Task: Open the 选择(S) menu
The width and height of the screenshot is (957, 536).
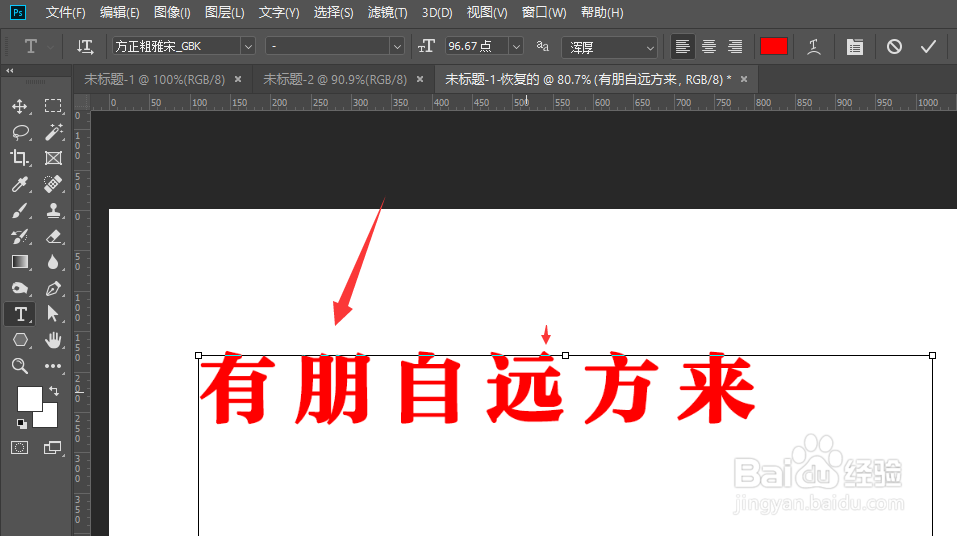Action: point(333,12)
